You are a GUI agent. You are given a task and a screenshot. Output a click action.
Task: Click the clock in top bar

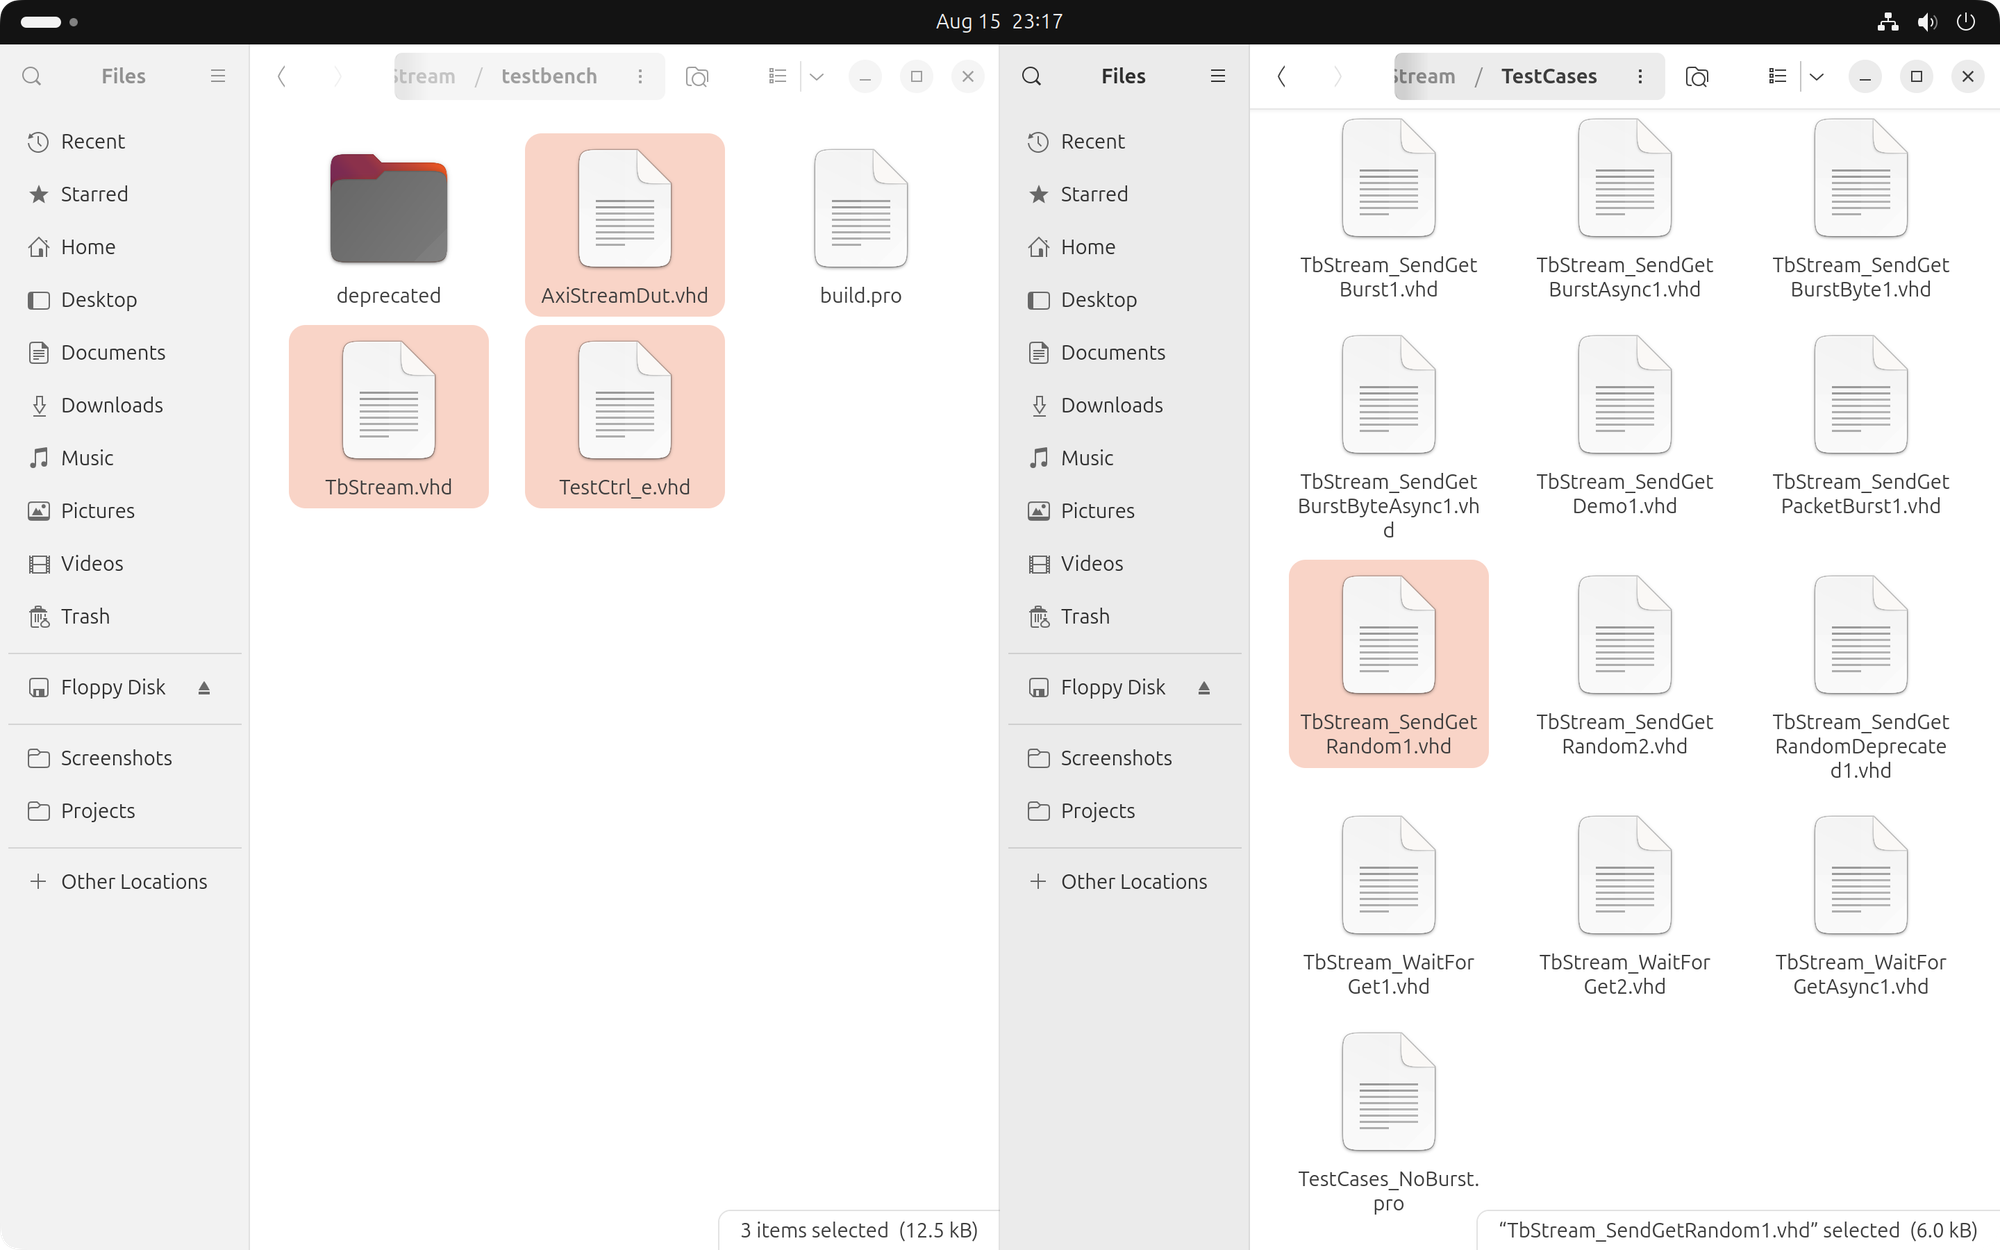click(x=999, y=21)
